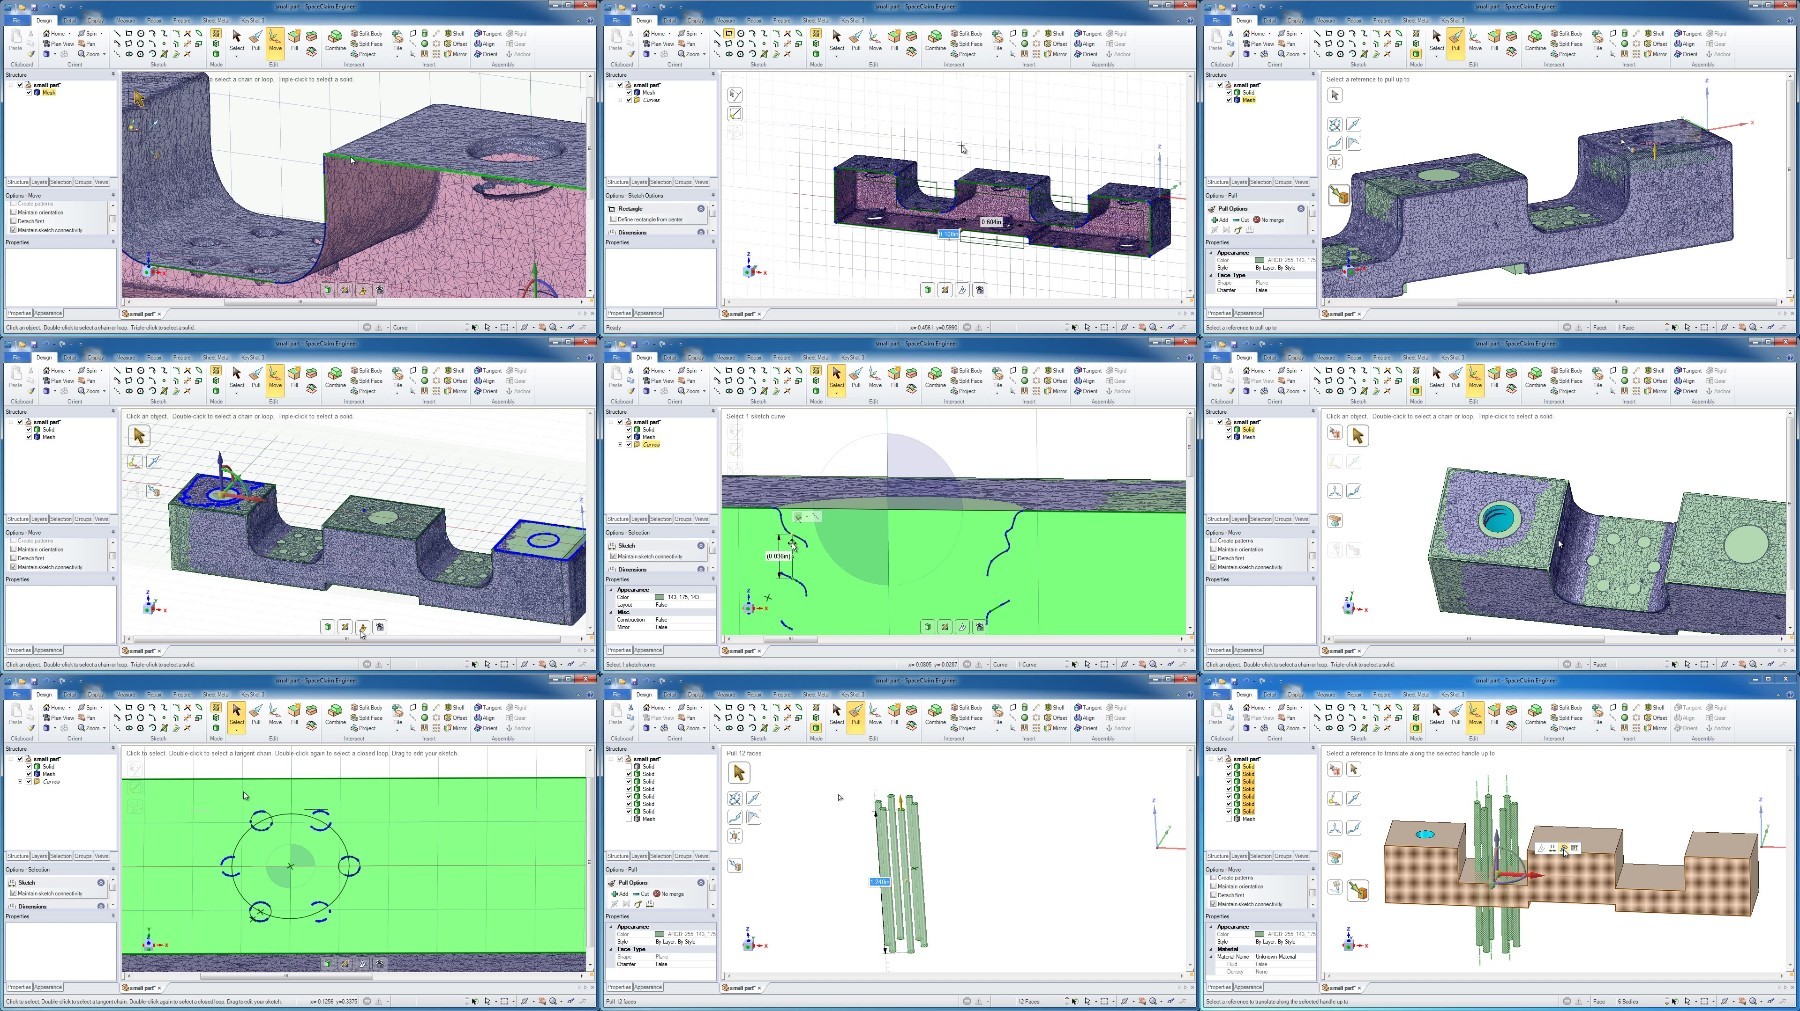Switch to the Selection panel tab in the Pull 12 faces window
This screenshot has width=1800, height=1011.
click(661, 856)
